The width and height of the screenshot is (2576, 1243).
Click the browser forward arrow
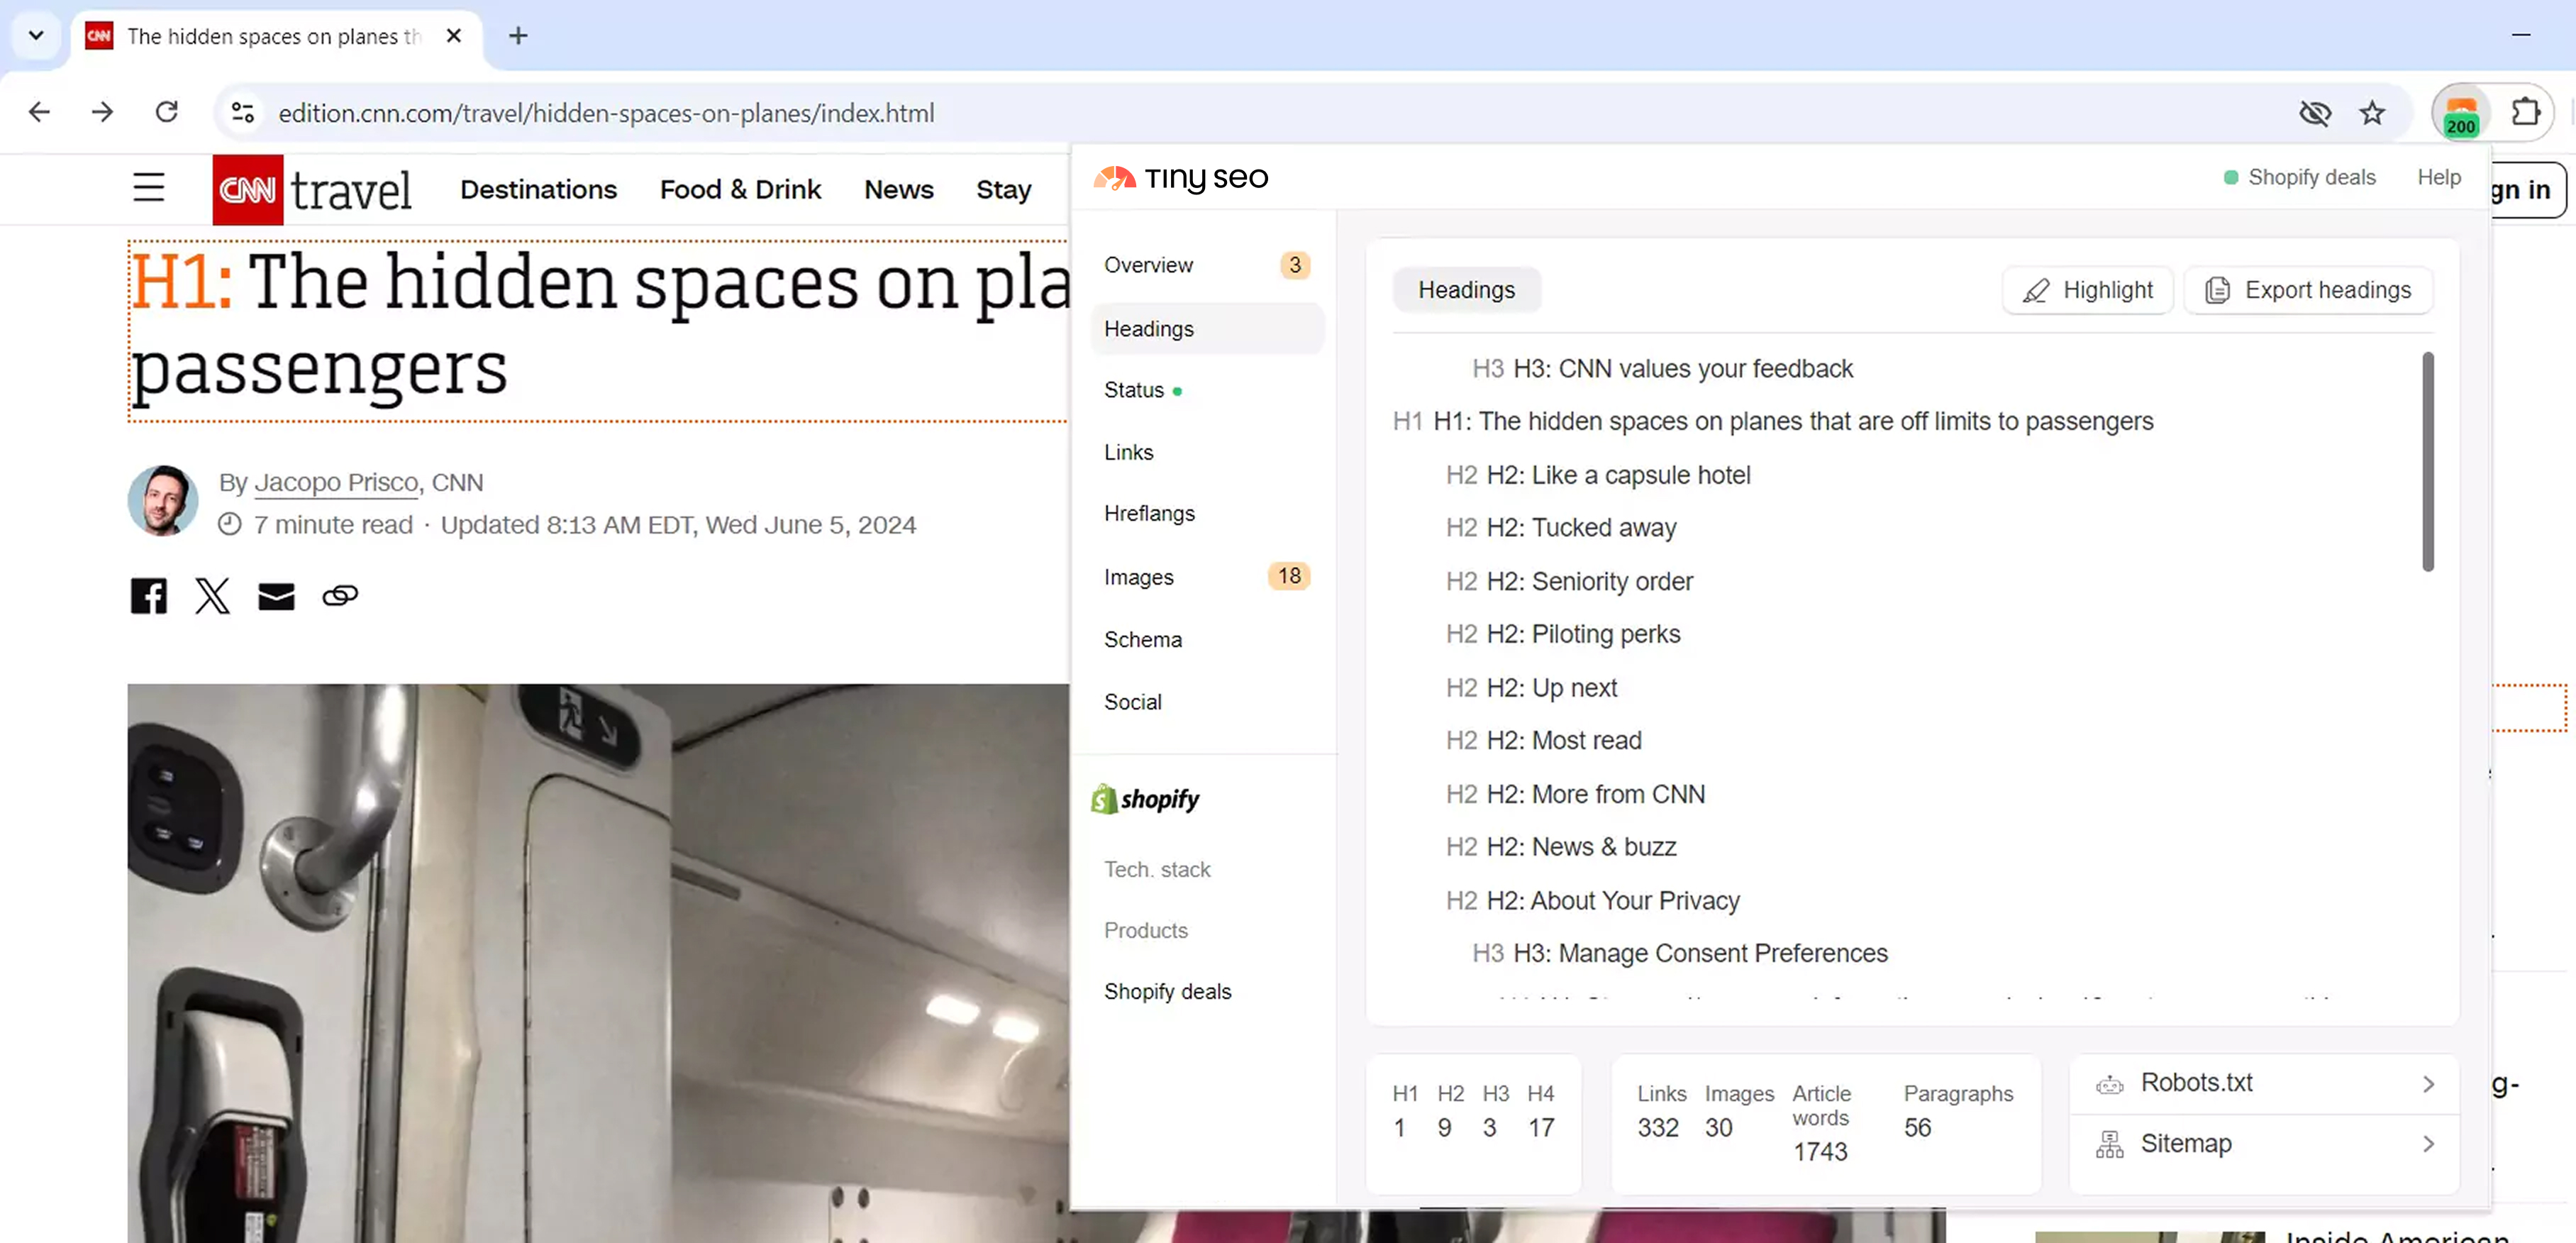(102, 112)
